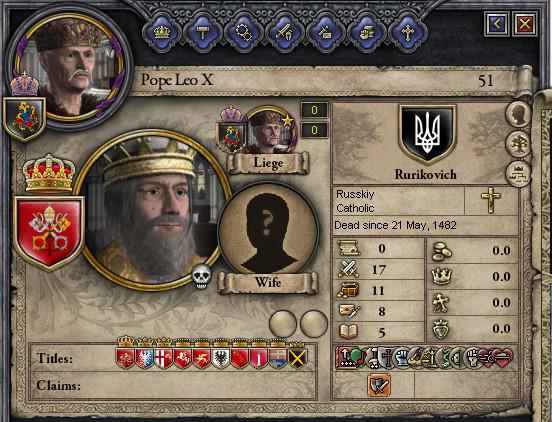Click the black eagle title shield
This screenshot has height=422, width=552.
pyautogui.click(x=221, y=358)
